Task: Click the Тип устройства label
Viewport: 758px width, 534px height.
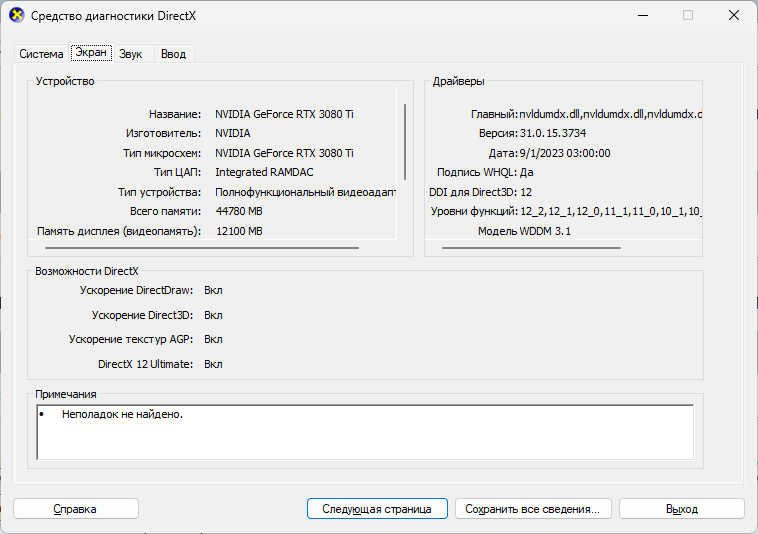Action: point(160,192)
